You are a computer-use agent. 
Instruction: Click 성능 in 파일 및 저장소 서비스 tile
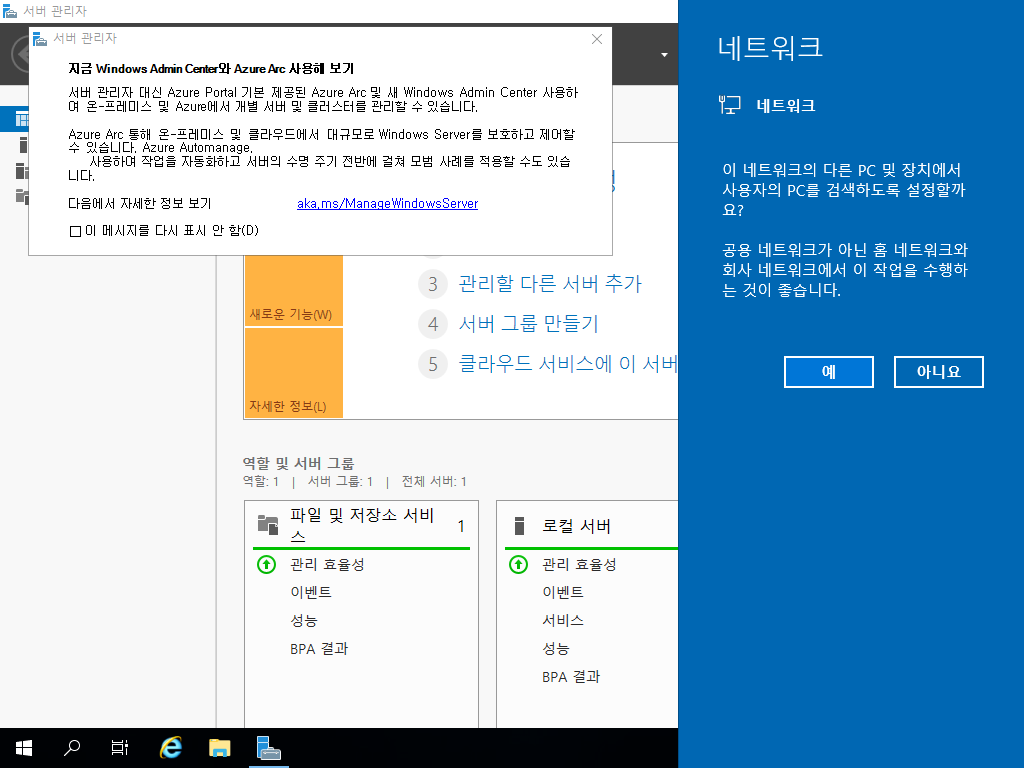tap(304, 621)
